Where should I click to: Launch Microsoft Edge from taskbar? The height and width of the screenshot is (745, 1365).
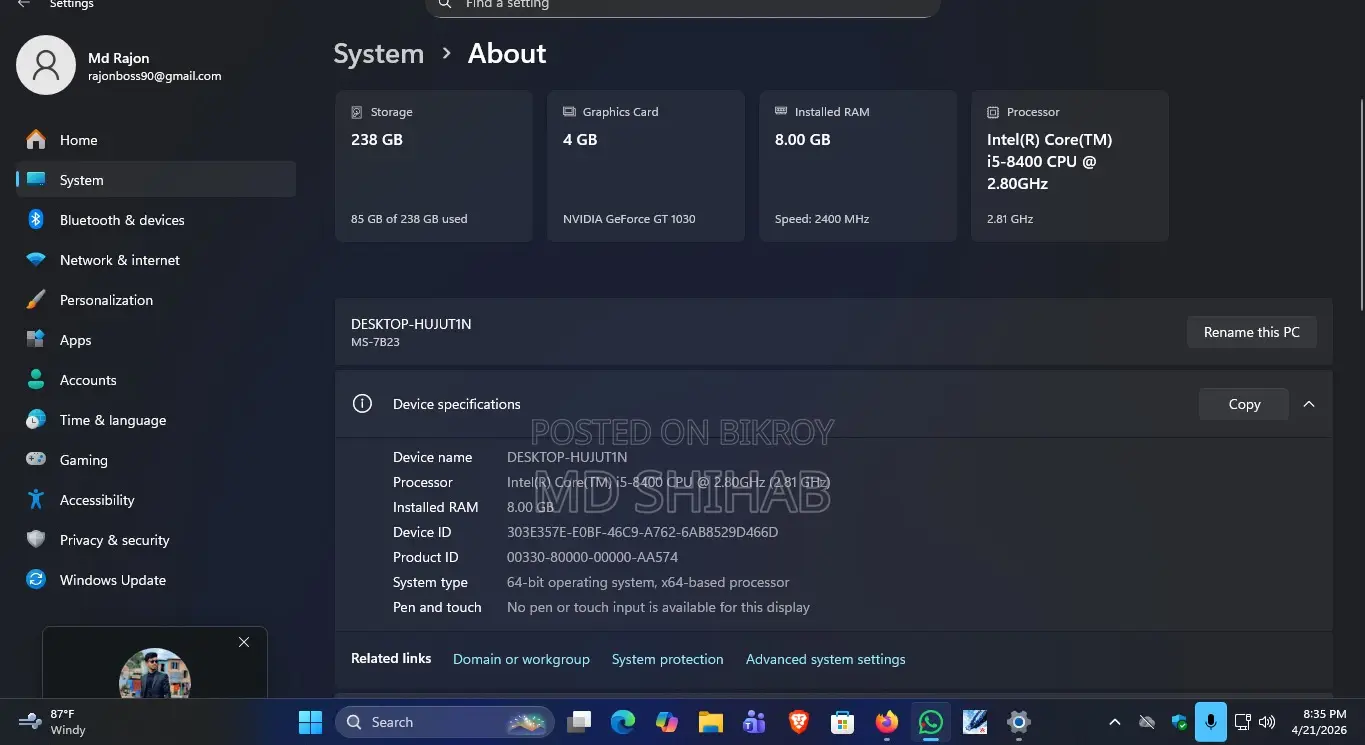pyautogui.click(x=623, y=722)
